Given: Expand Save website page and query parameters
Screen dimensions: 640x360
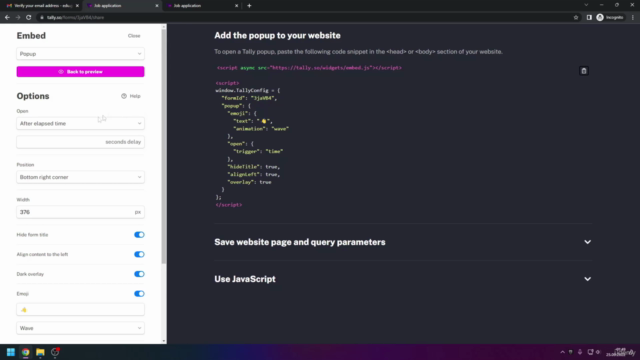Looking at the screenshot, I should pos(403,242).
